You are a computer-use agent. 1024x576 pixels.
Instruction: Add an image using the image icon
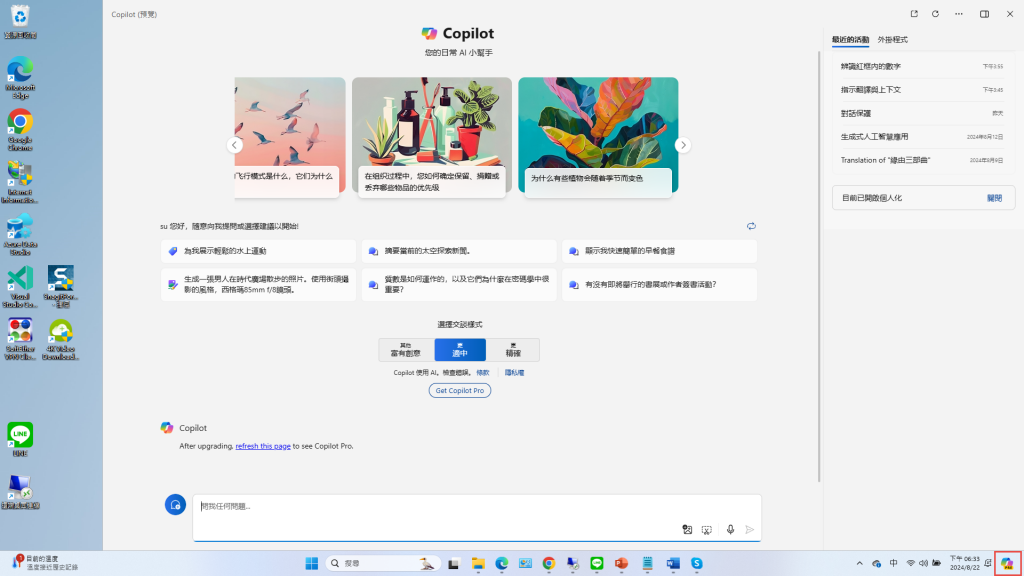687,530
